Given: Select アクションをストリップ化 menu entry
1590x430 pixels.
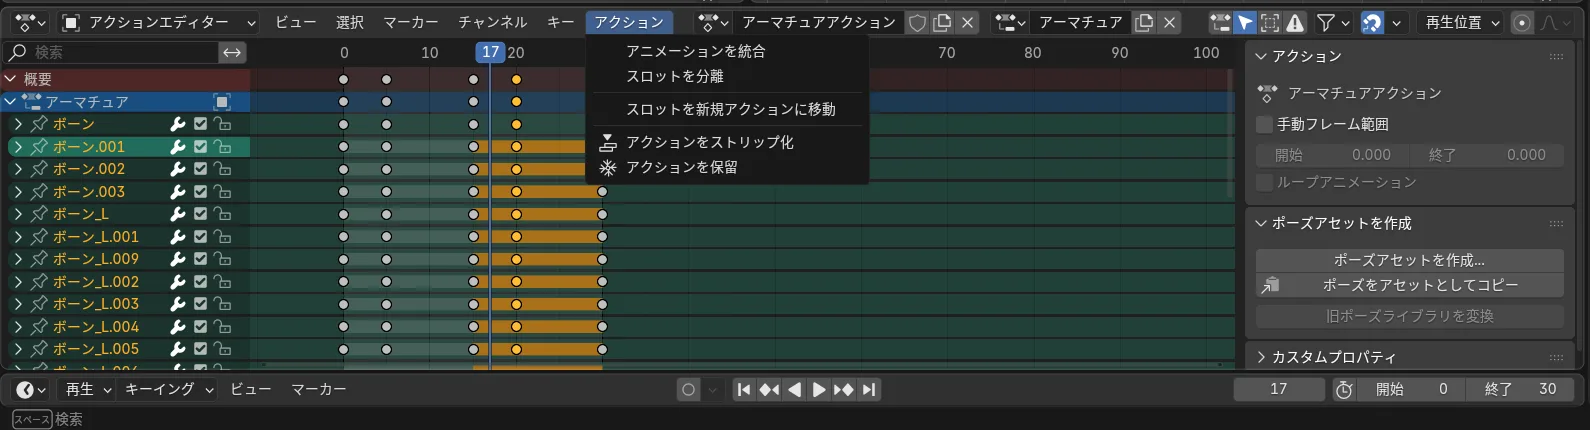Looking at the screenshot, I should [709, 142].
